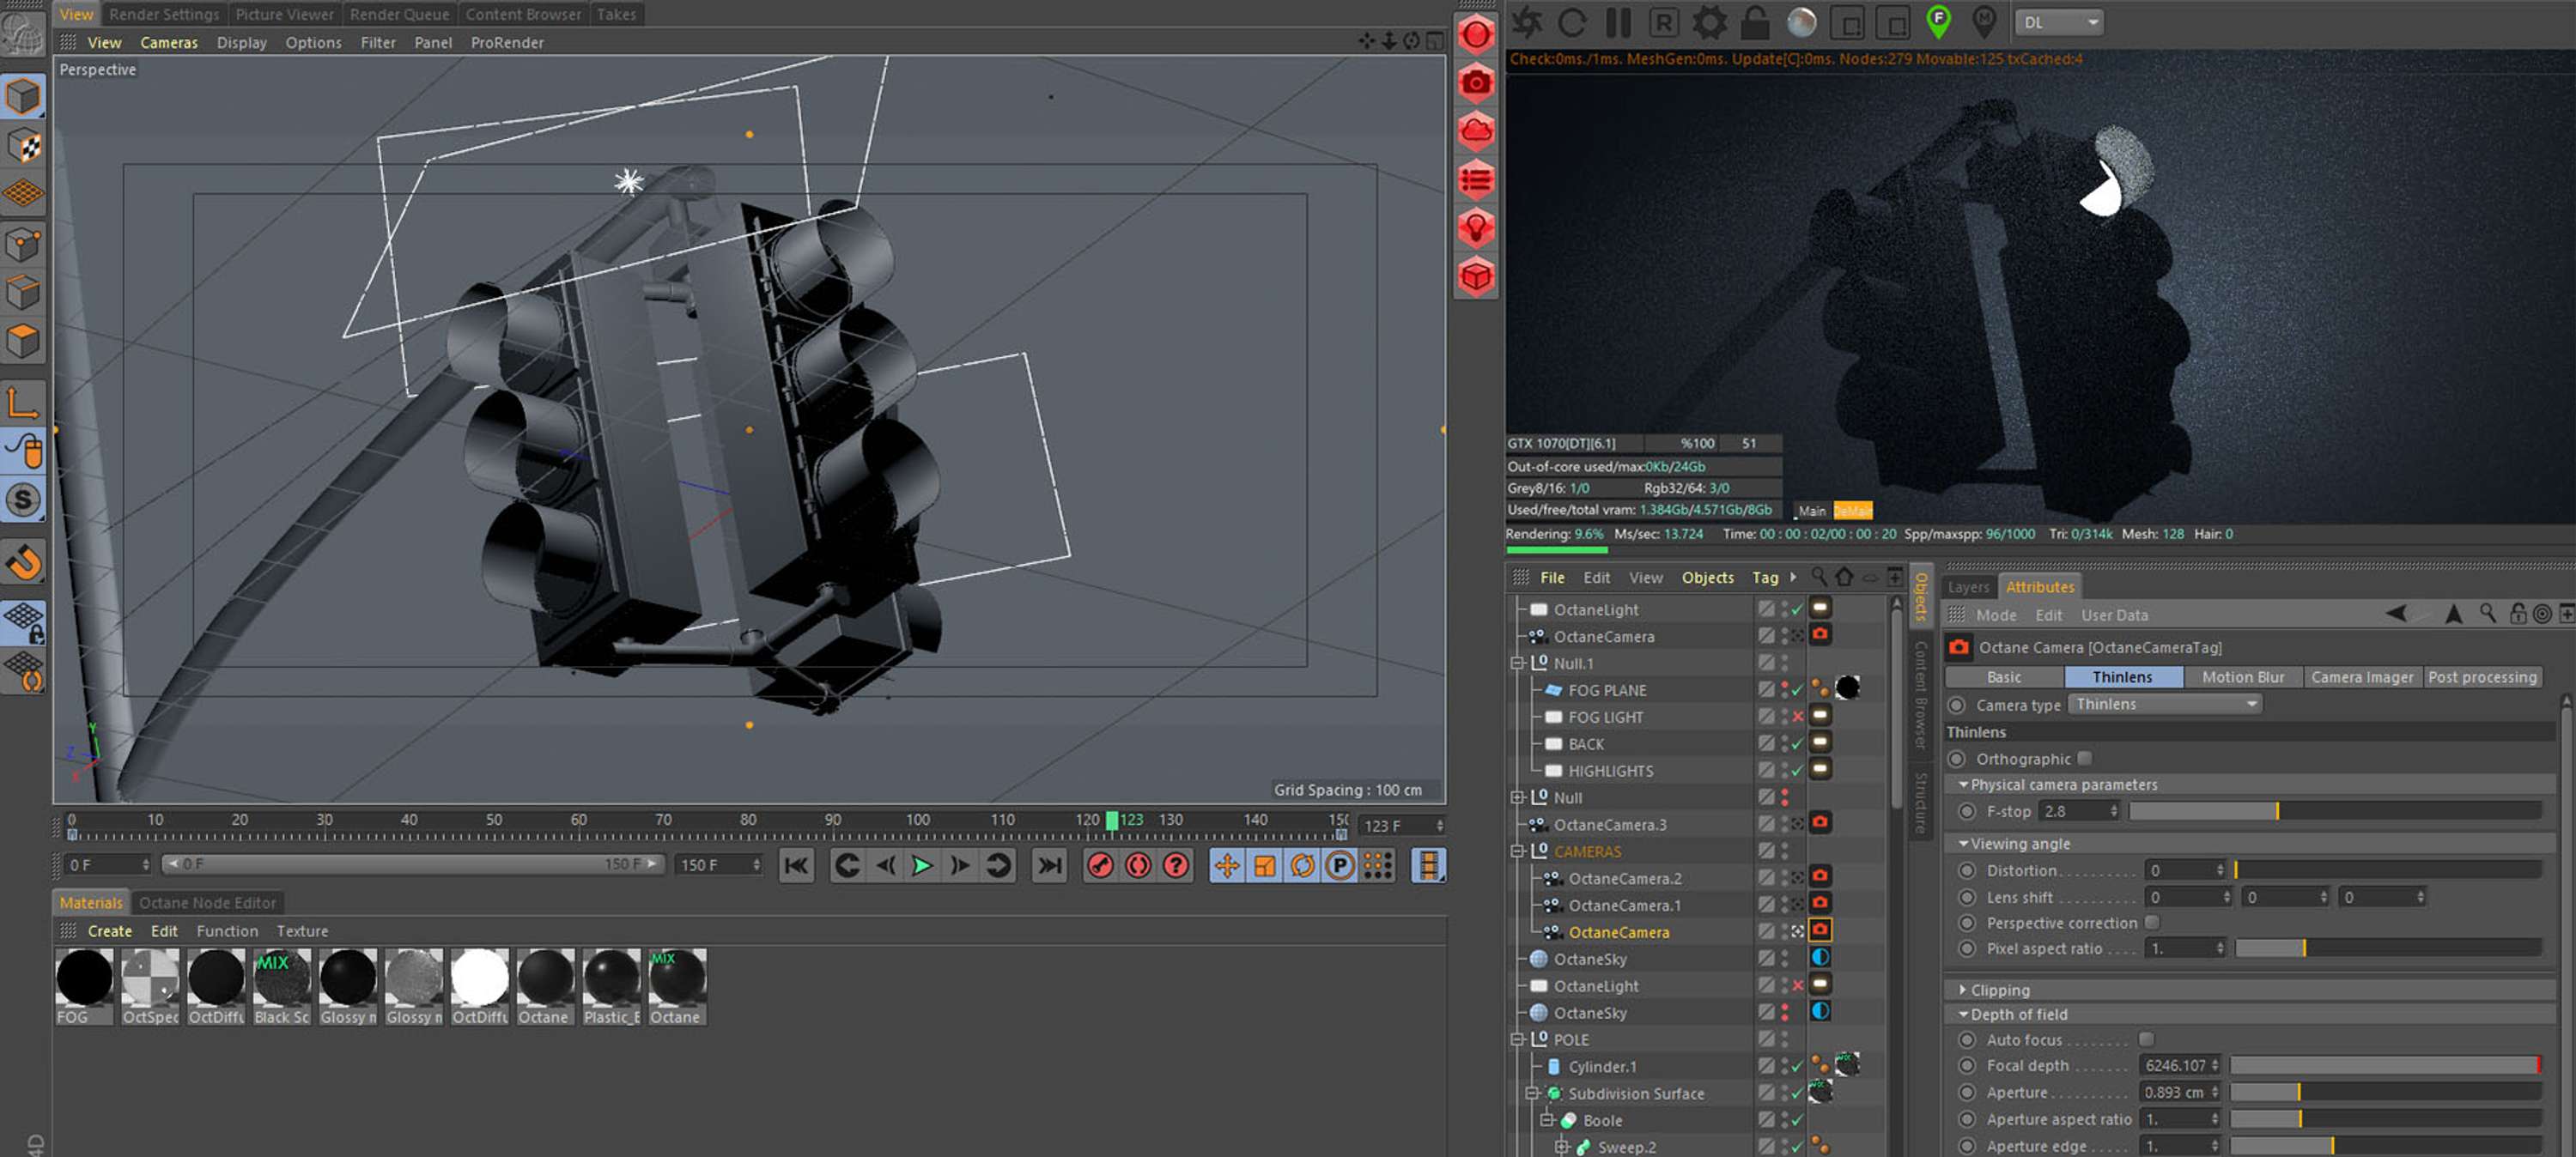
Task: Click the timeline film strip icon
Action: (x=1429, y=865)
